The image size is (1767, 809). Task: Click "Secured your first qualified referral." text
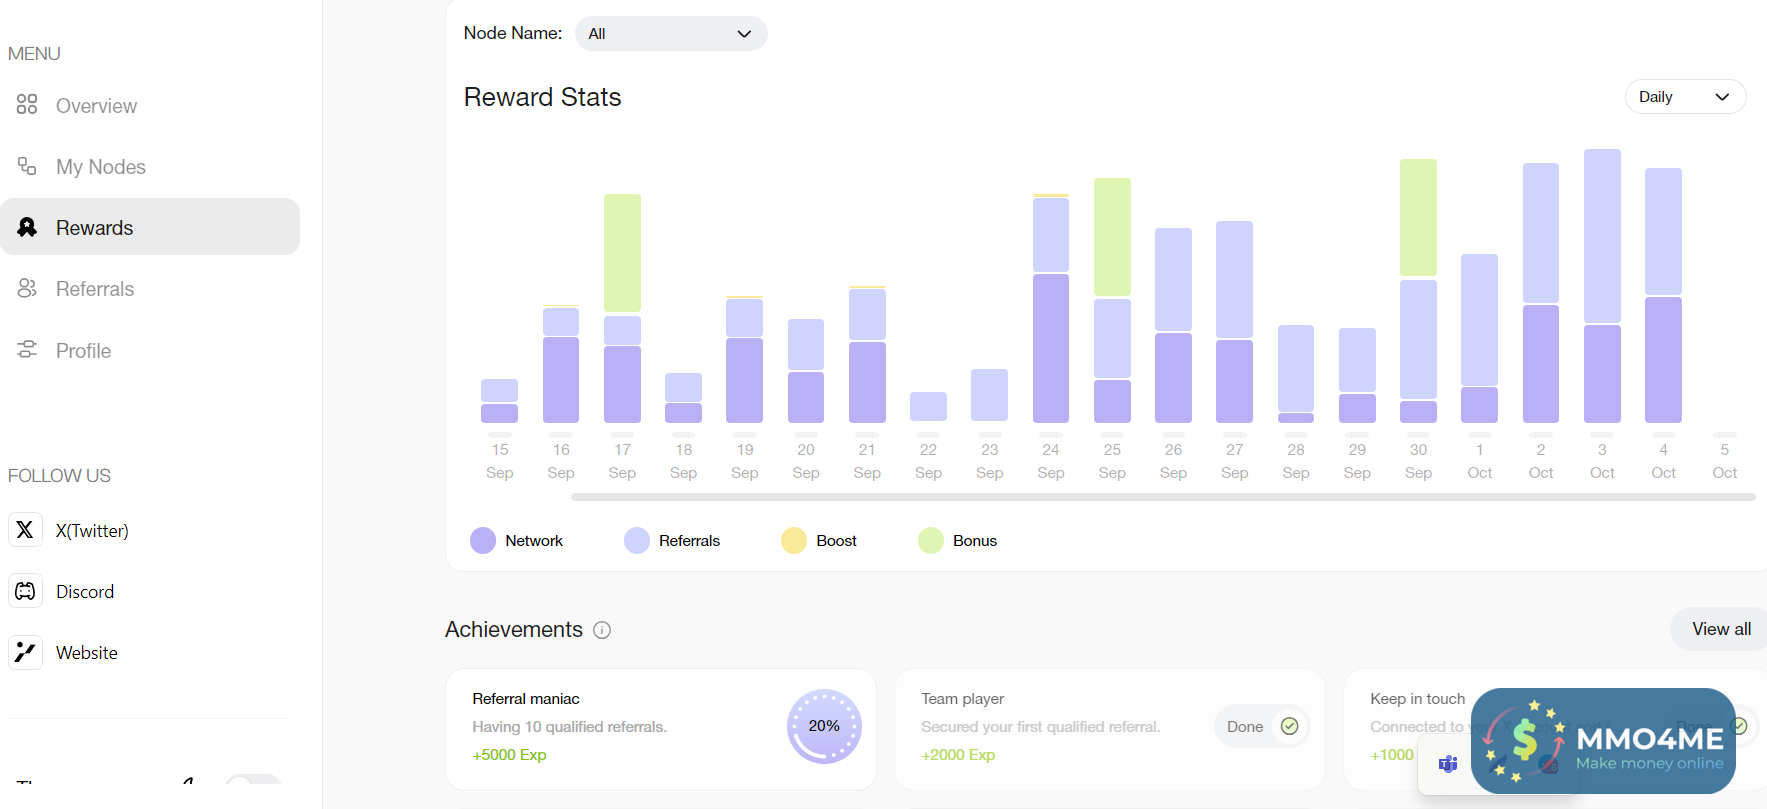click(x=1041, y=727)
